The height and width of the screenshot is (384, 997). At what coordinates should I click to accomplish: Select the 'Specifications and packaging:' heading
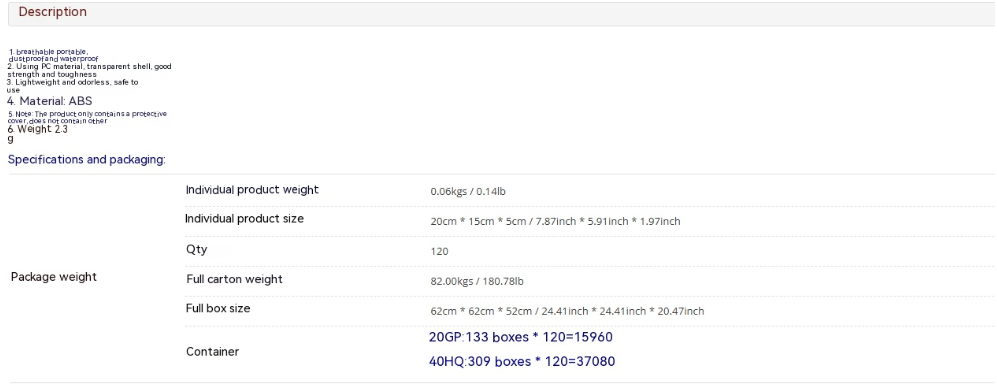[86, 160]
